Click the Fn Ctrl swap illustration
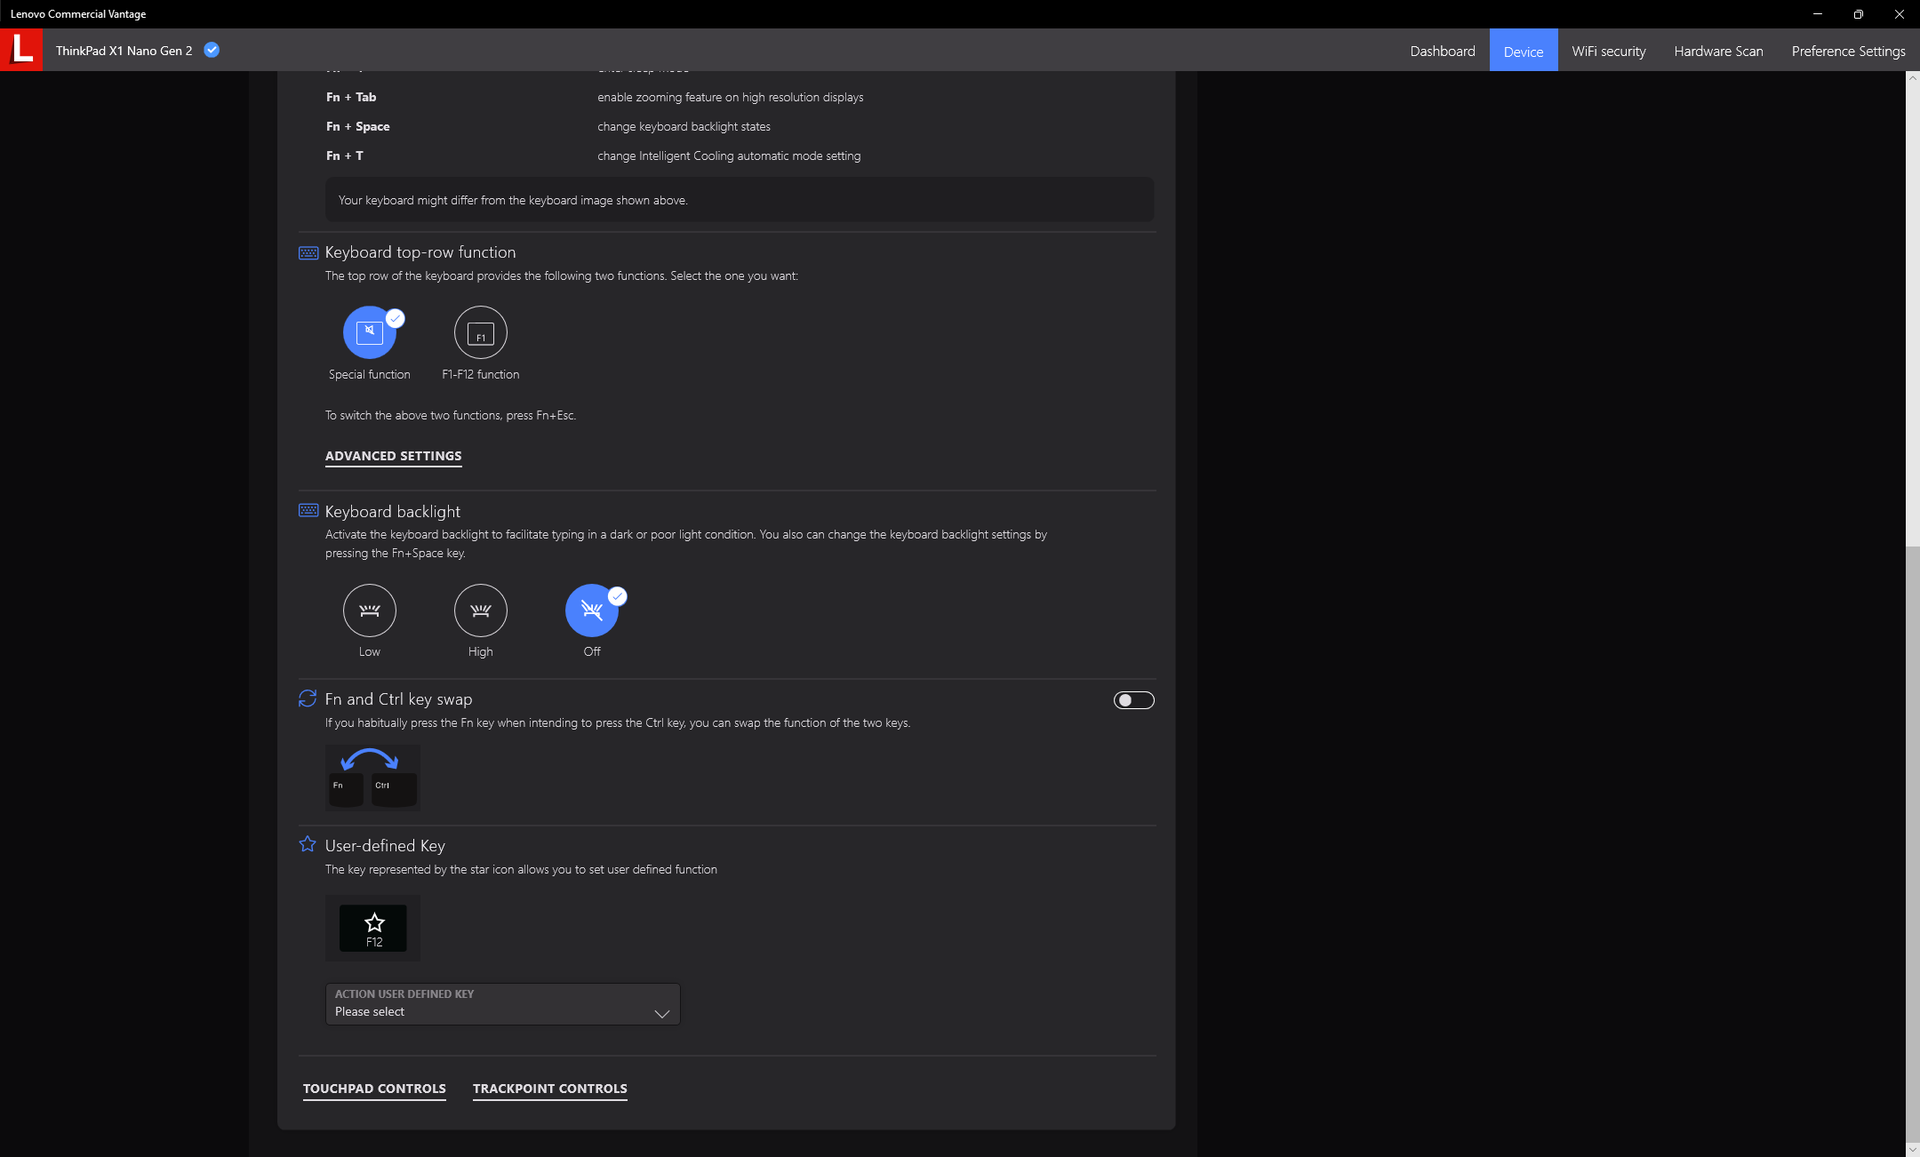 point(372,777)
